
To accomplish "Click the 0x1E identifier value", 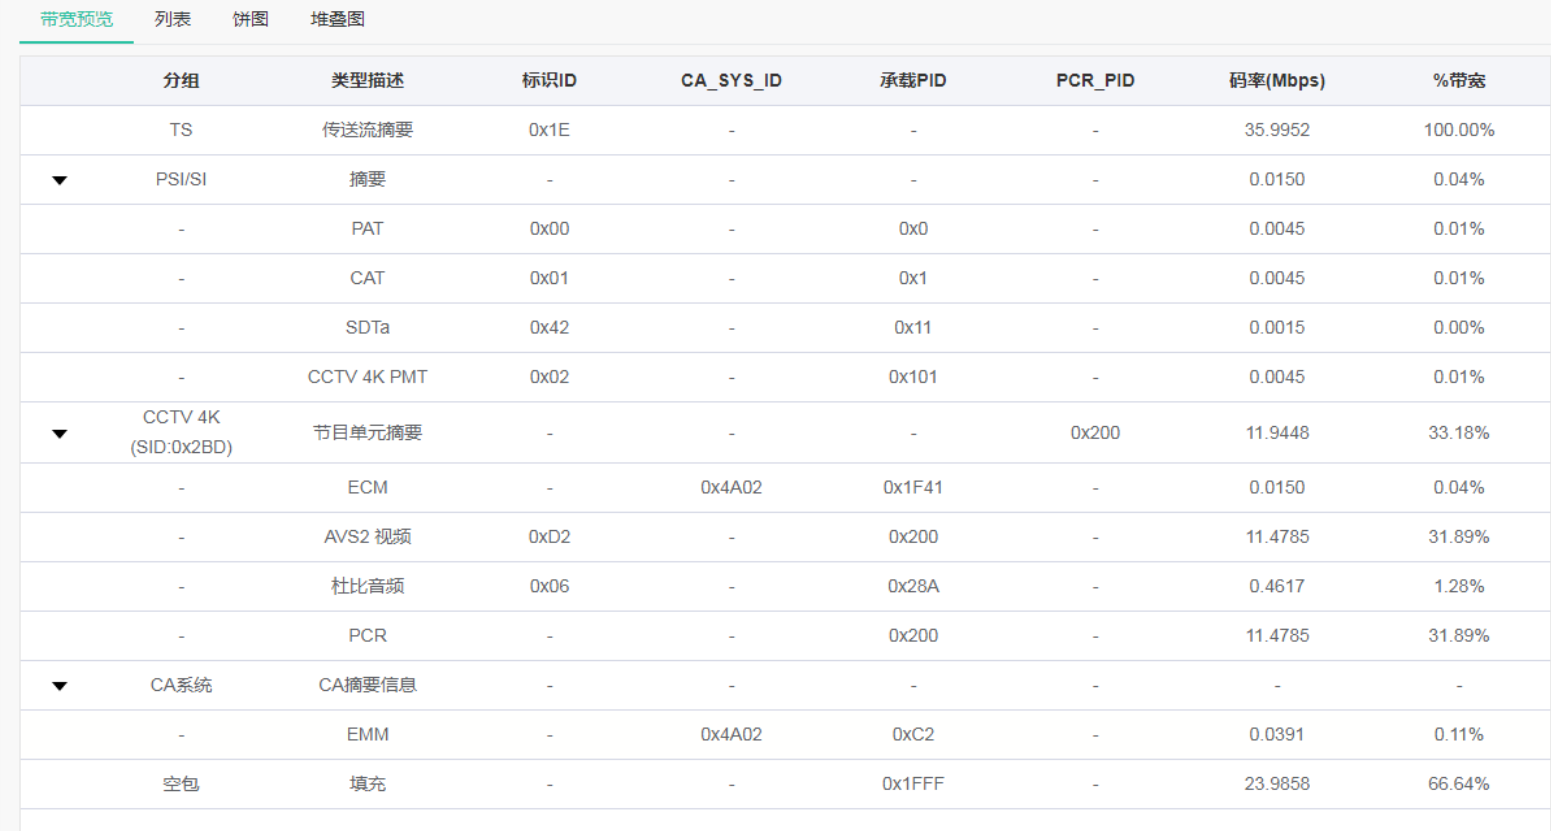I will 549,130.
